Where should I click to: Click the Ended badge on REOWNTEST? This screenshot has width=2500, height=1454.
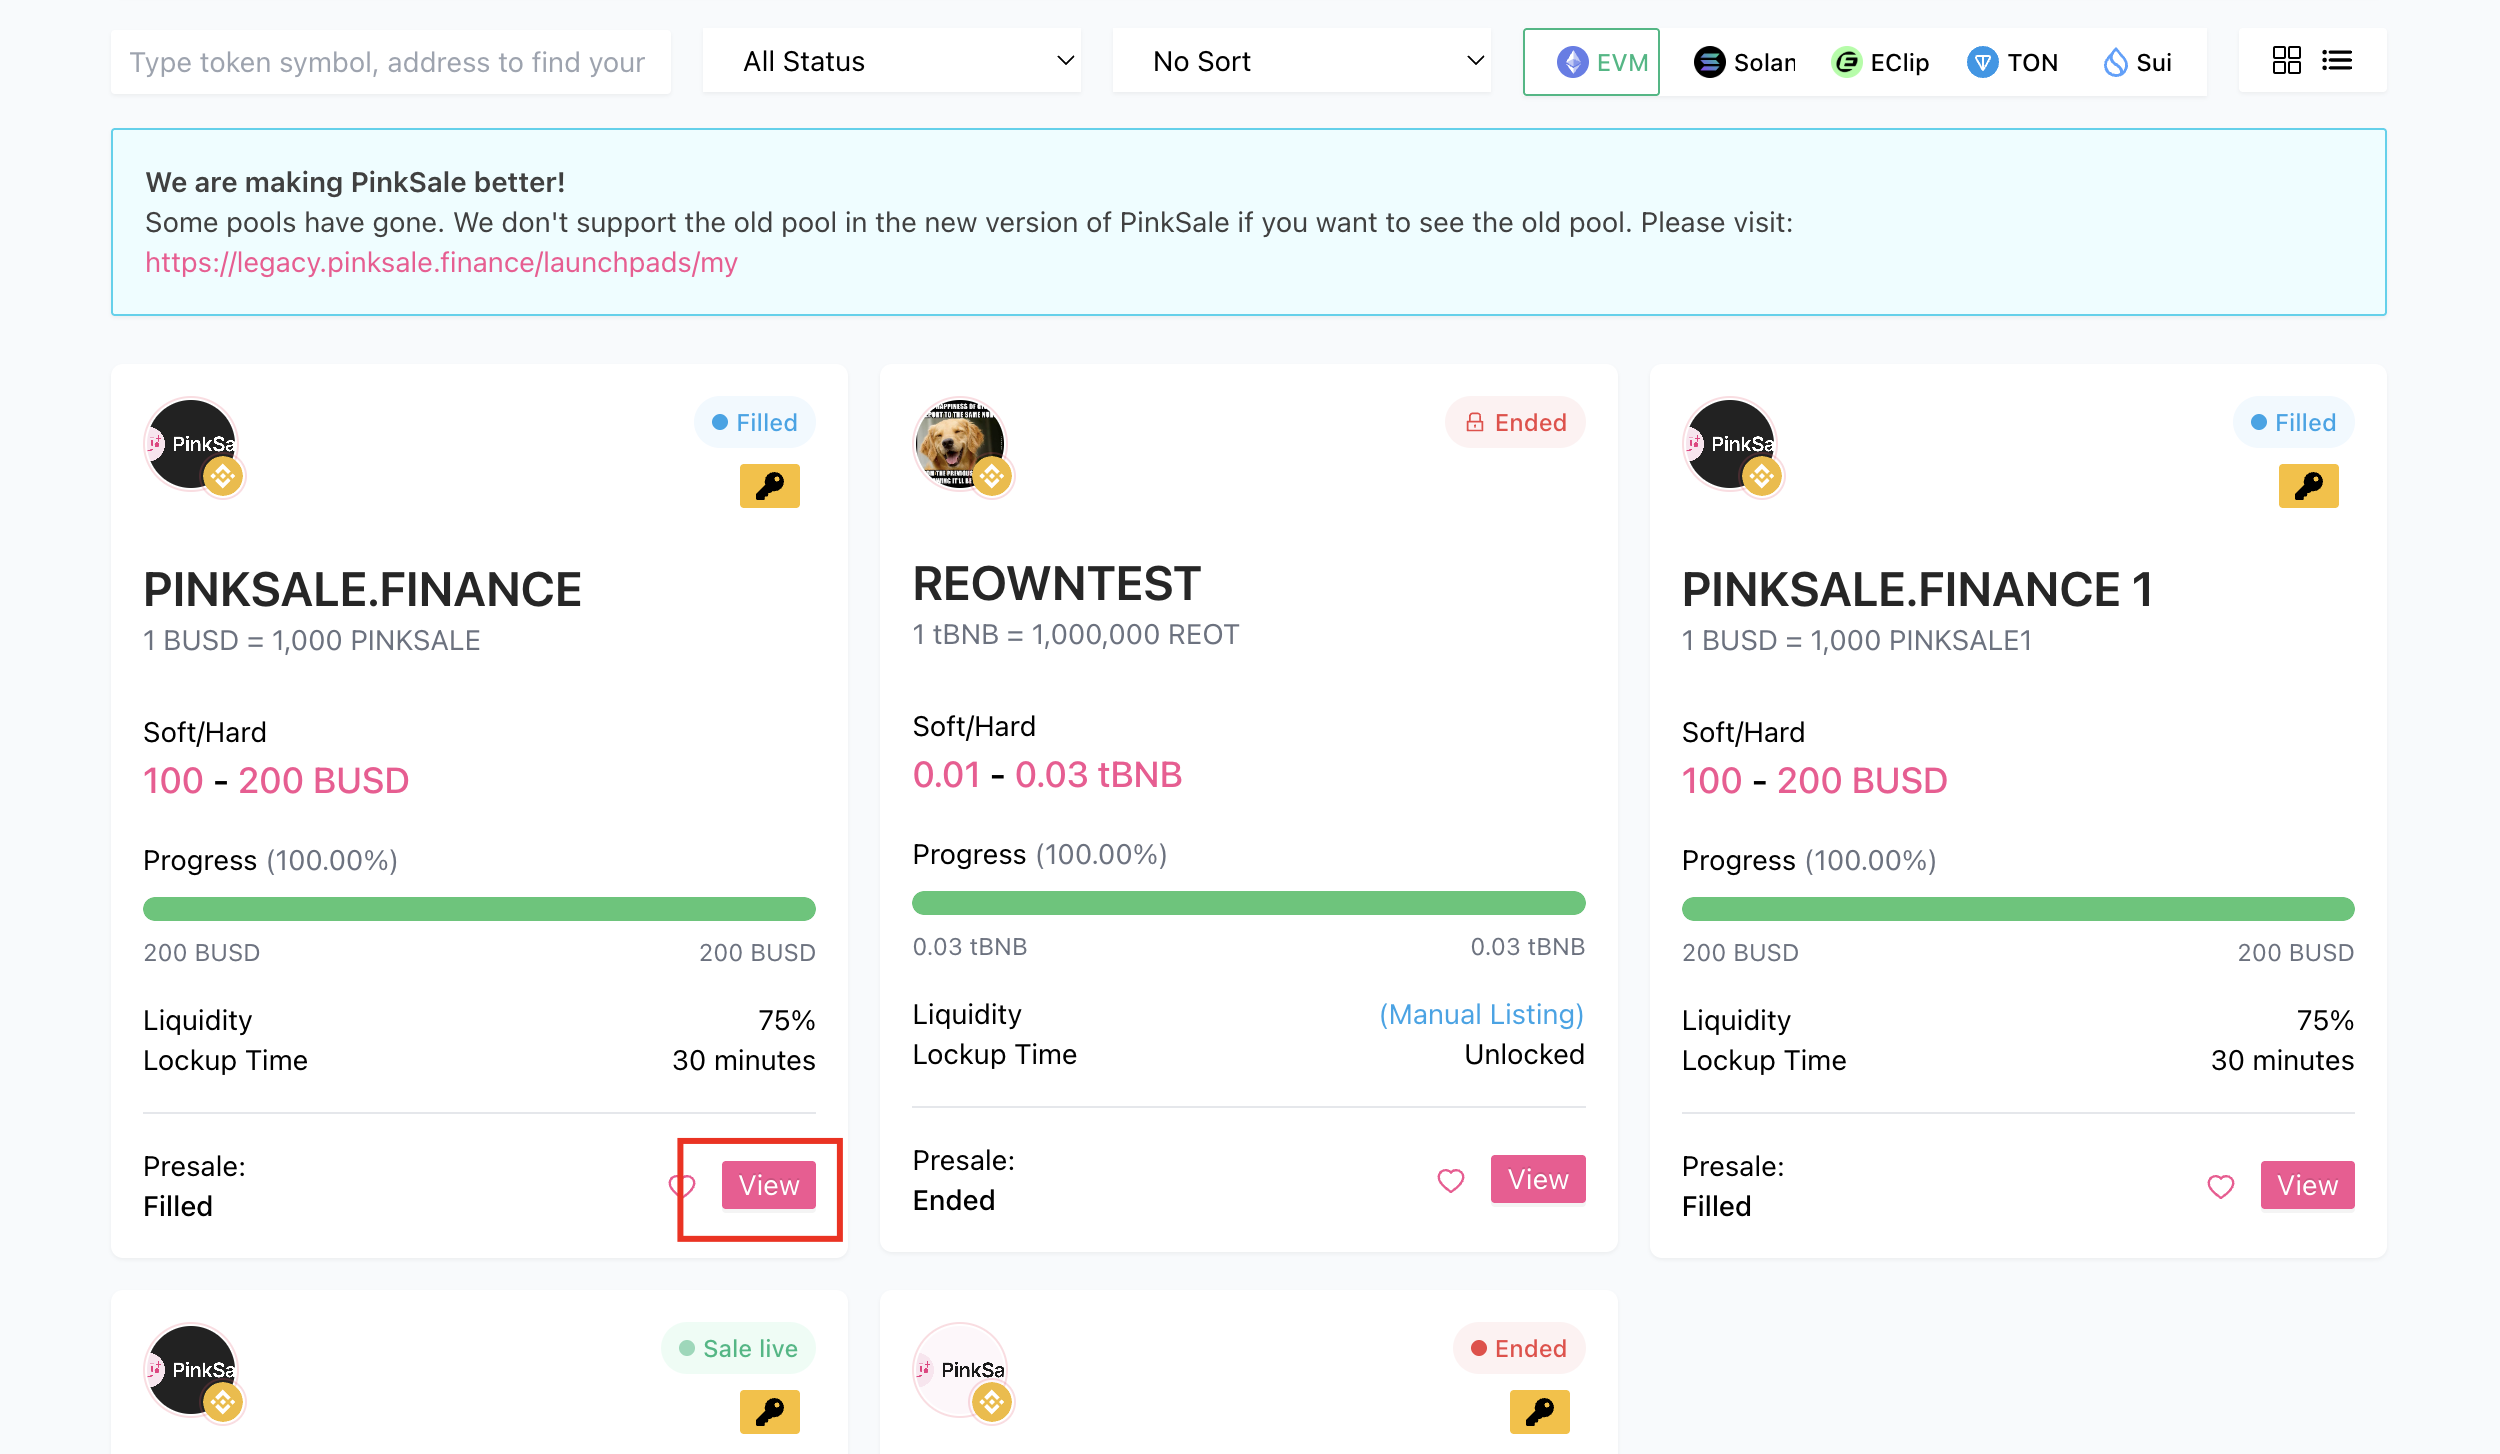1516,422
